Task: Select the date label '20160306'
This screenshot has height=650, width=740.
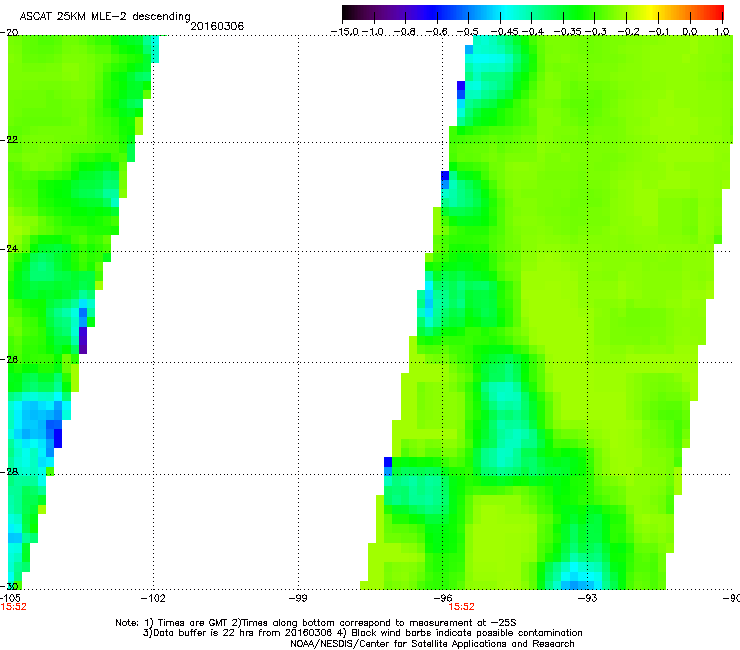Action: [217, 26]
